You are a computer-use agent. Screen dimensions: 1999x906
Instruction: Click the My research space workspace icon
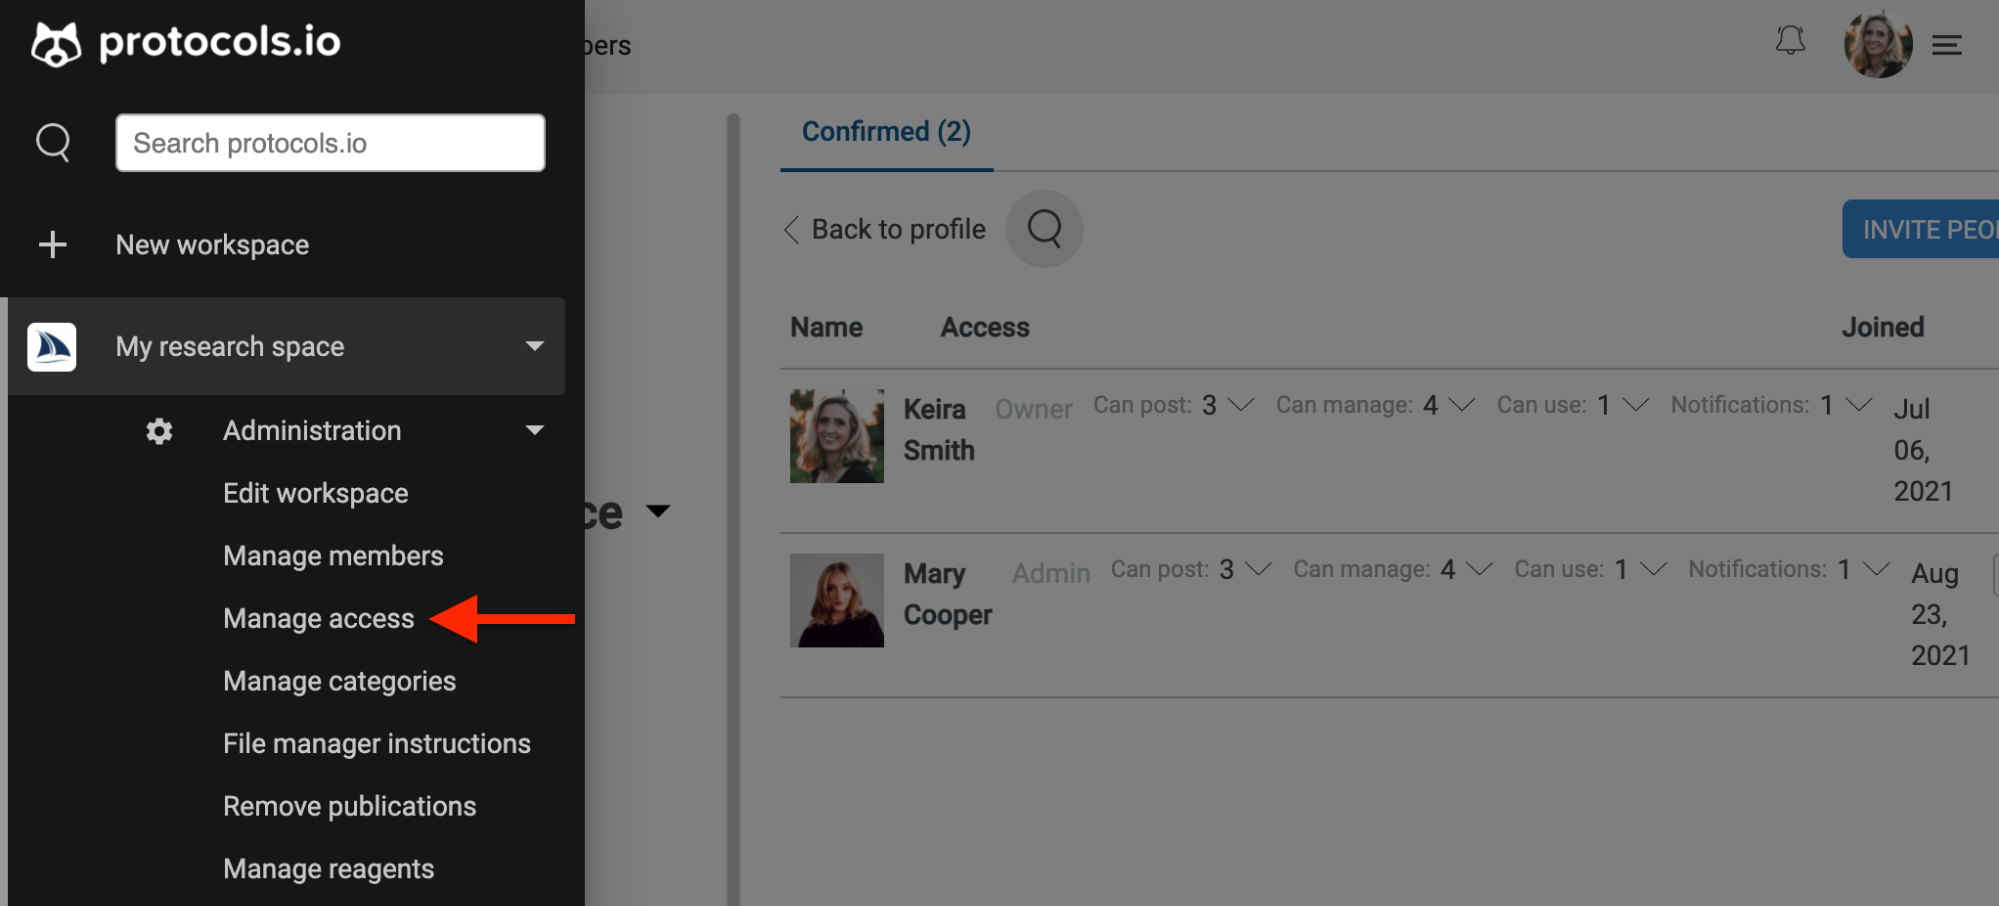pos(52,346)
